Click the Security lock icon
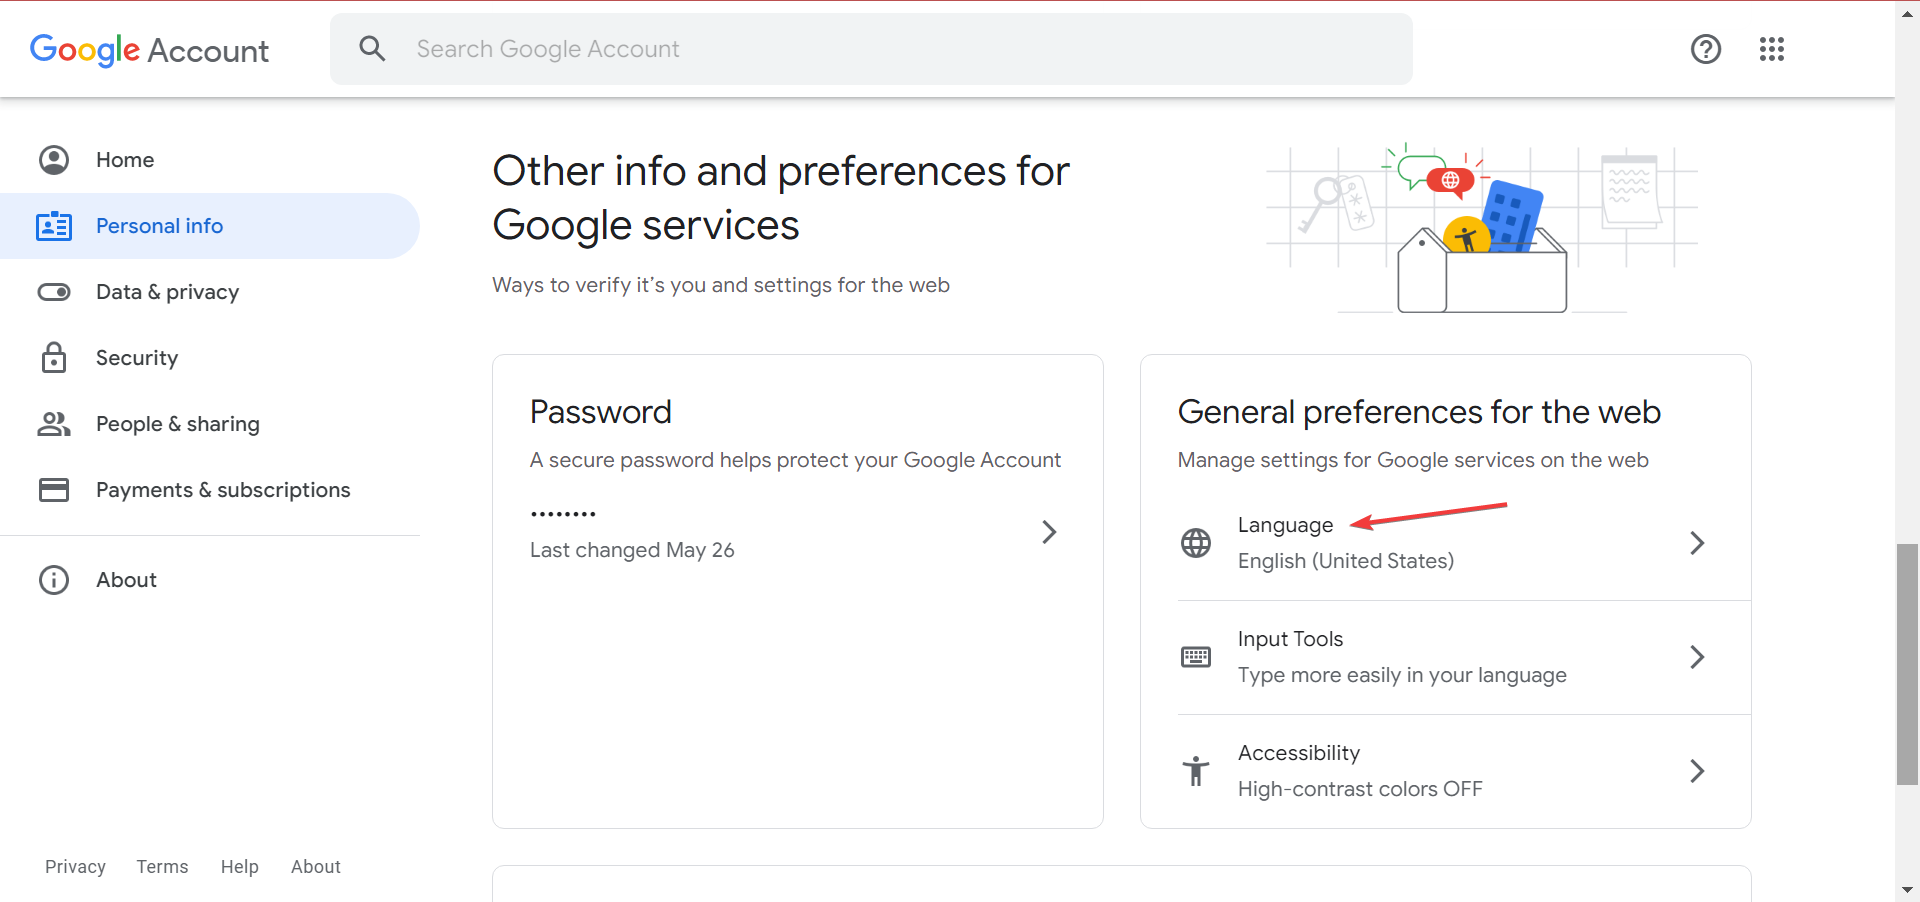1920x902 pixels. [54, 357]
